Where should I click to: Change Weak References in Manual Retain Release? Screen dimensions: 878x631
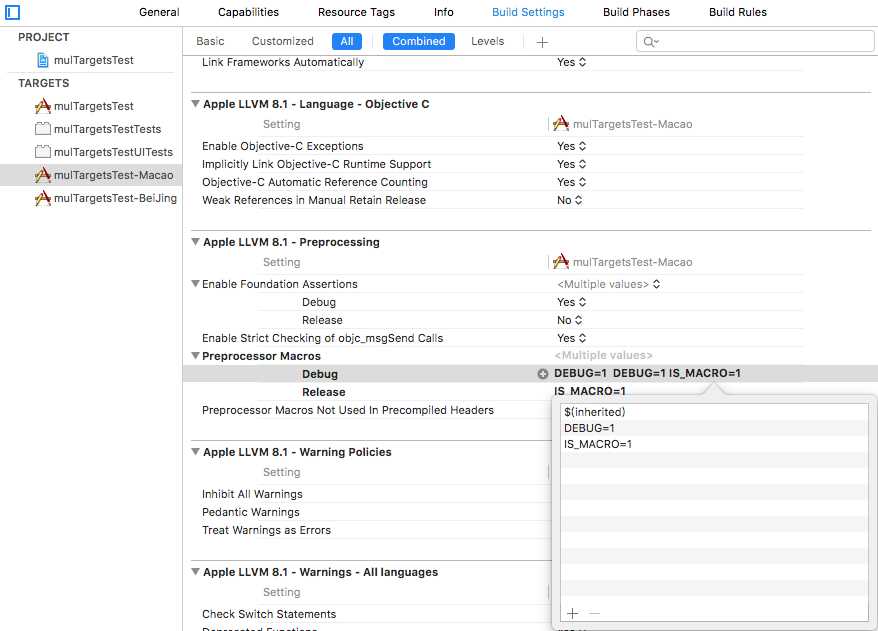[x=569, y=200]
